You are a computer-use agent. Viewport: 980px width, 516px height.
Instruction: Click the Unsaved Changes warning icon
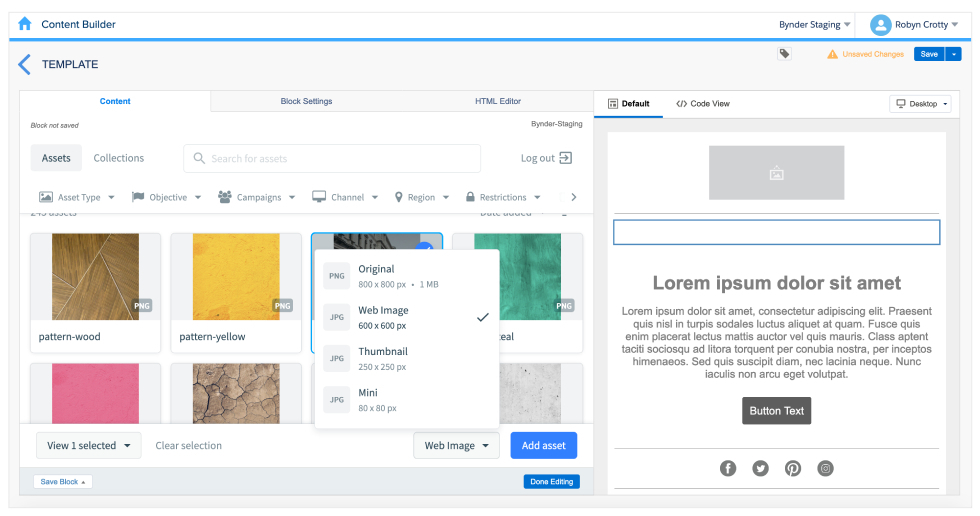(x=832, y=54)
